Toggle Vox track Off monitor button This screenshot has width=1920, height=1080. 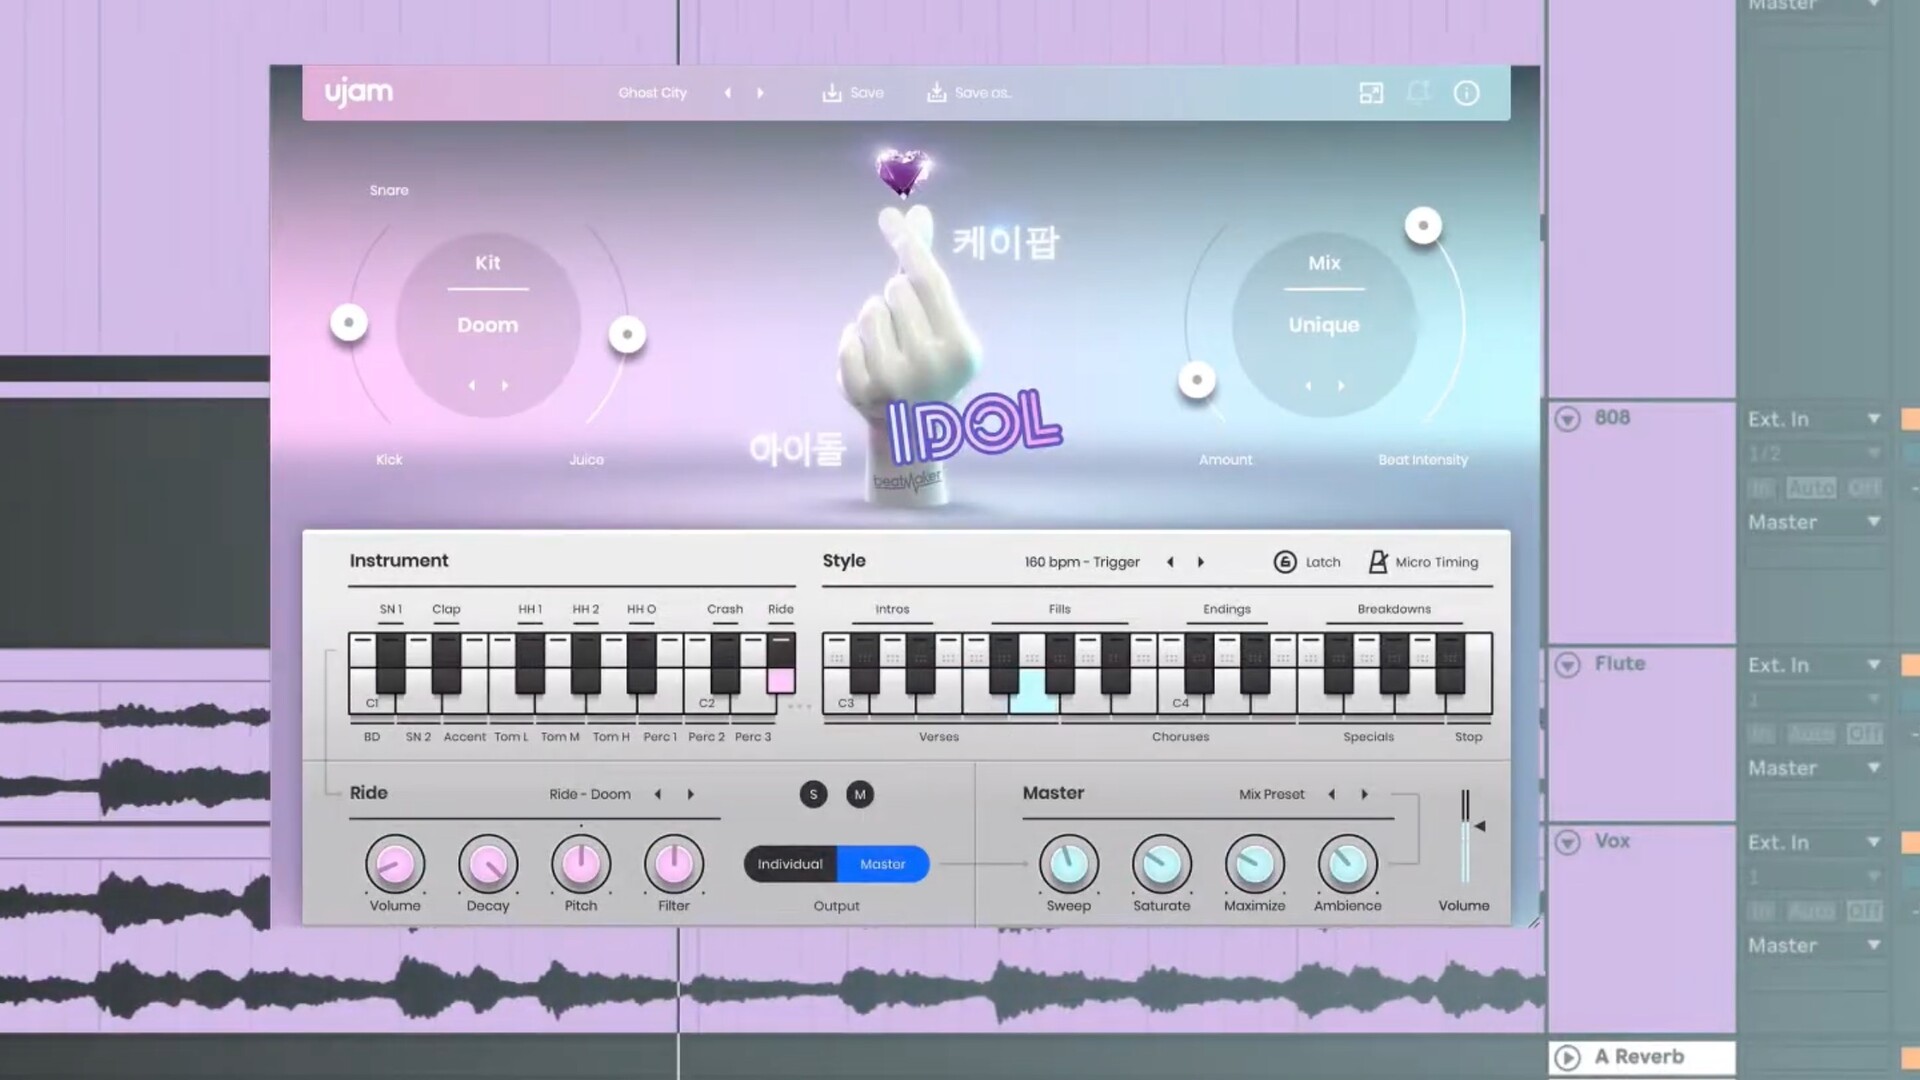(1865, 911)
